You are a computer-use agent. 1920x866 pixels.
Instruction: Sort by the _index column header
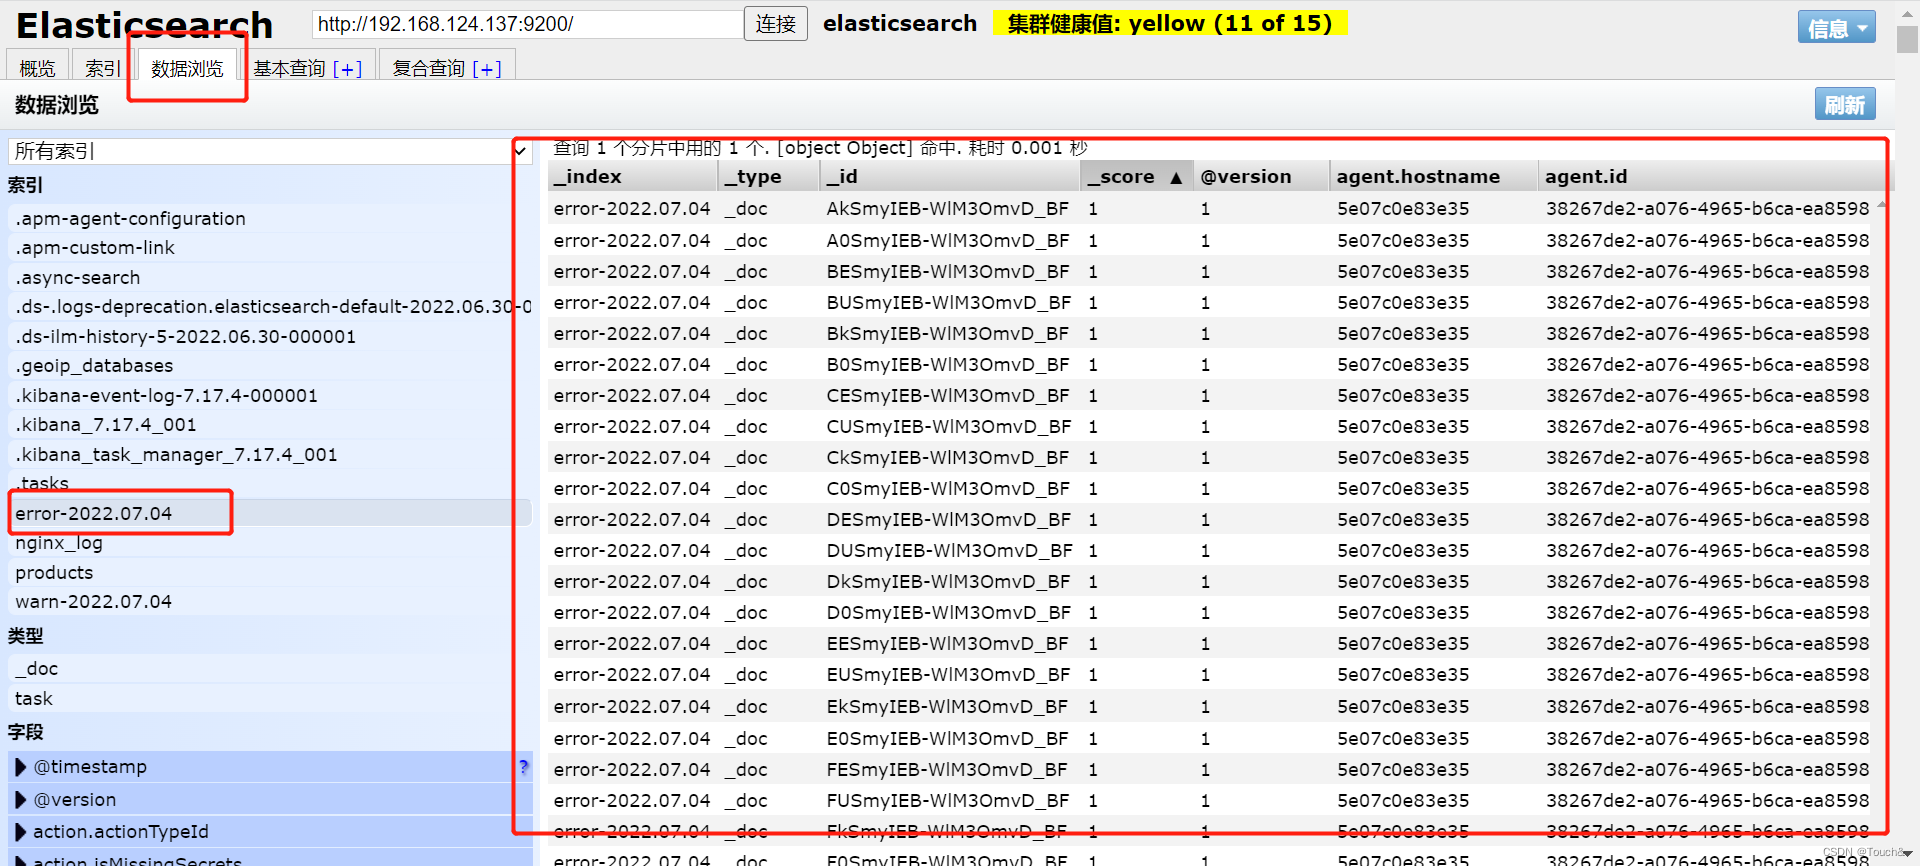[x=633, y=176]
